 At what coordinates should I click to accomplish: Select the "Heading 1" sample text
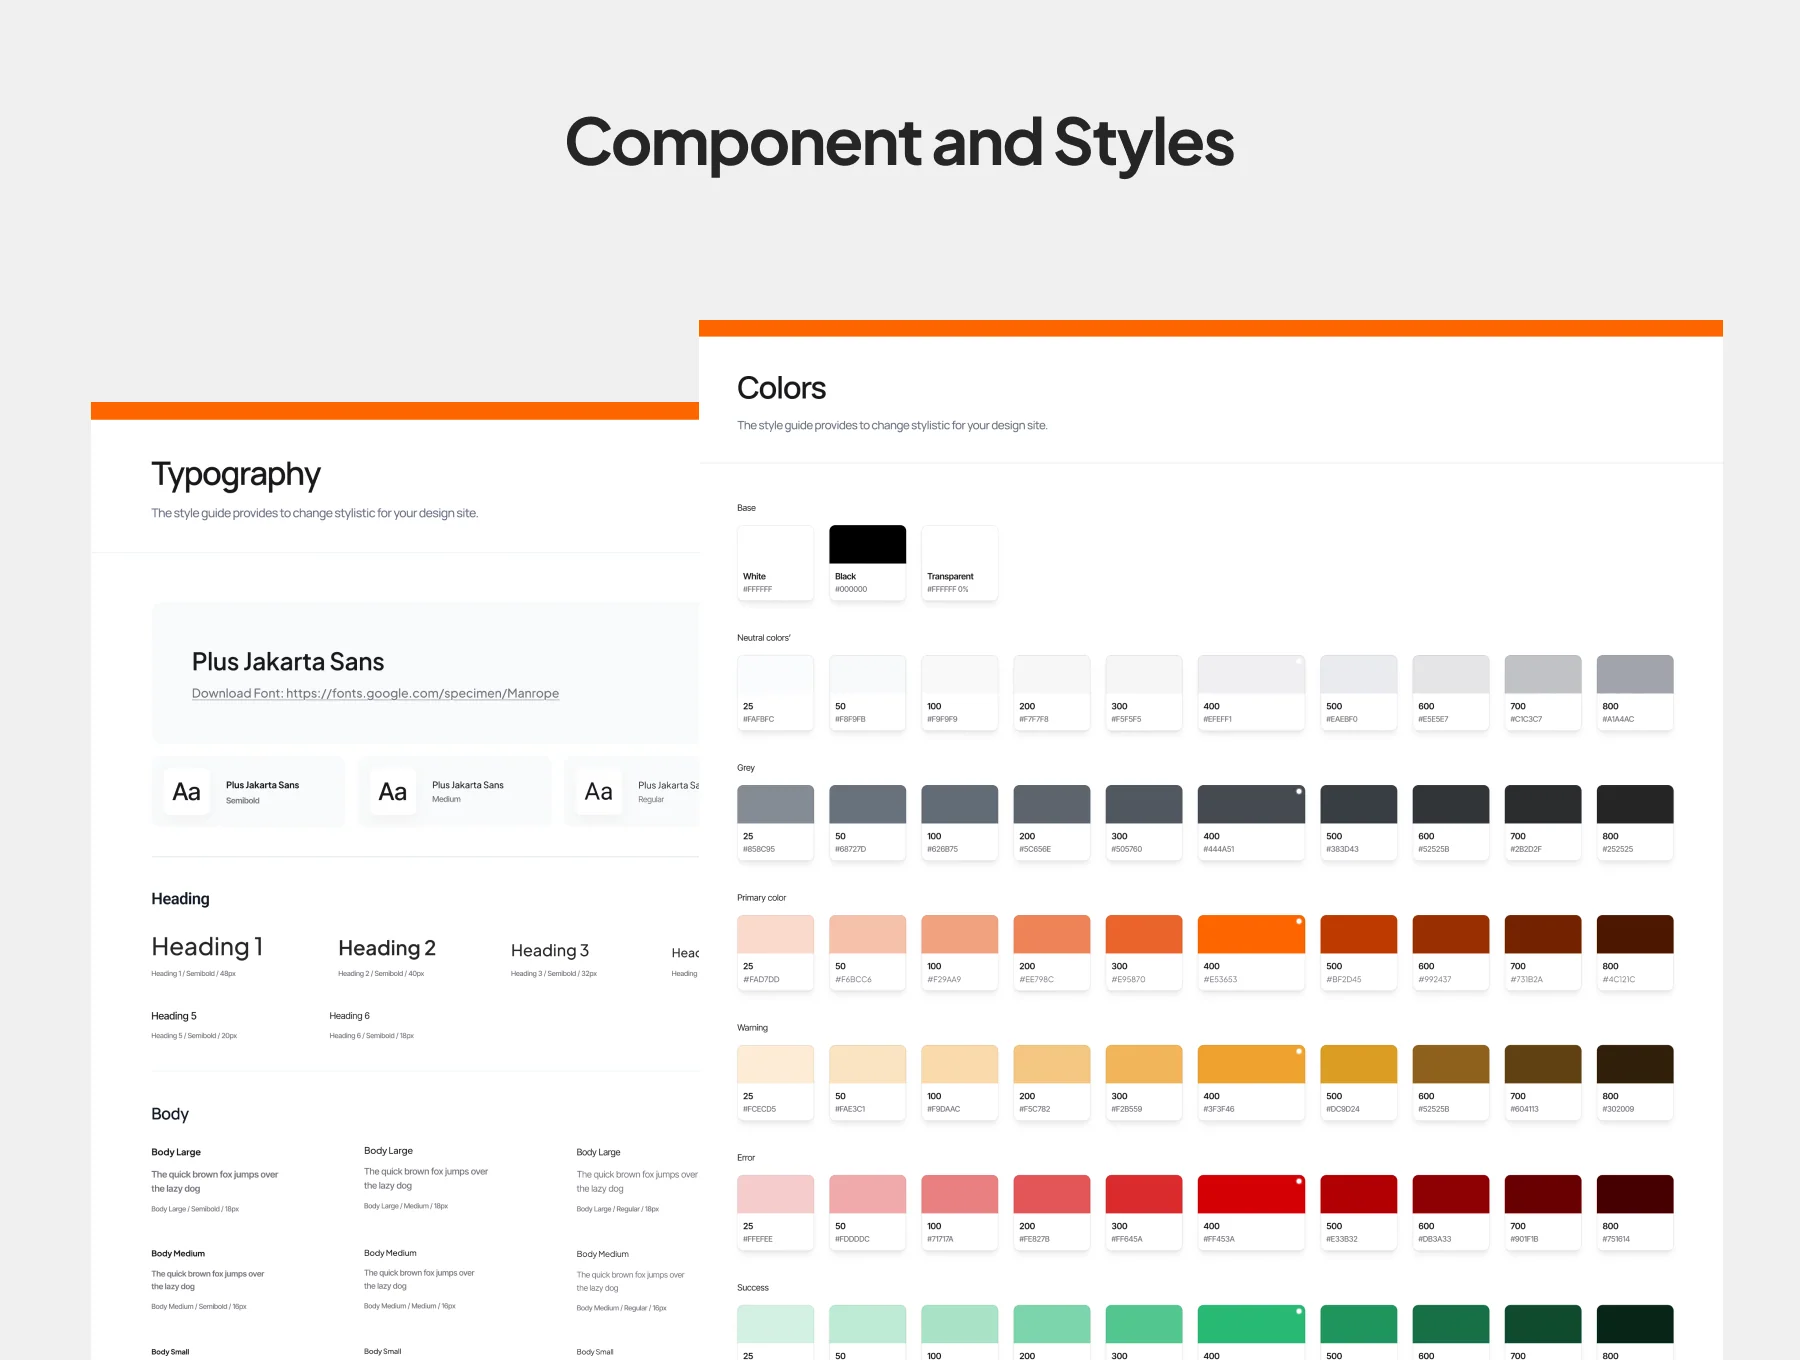207,947
